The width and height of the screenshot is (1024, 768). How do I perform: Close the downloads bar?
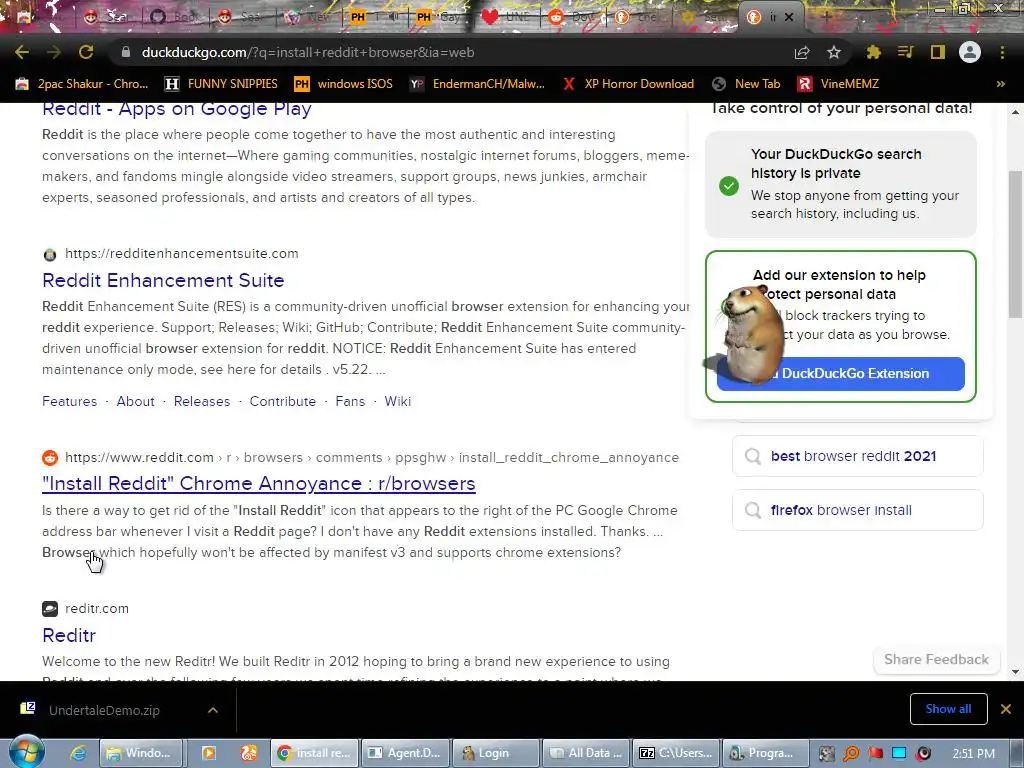(x=1006, y=709)
